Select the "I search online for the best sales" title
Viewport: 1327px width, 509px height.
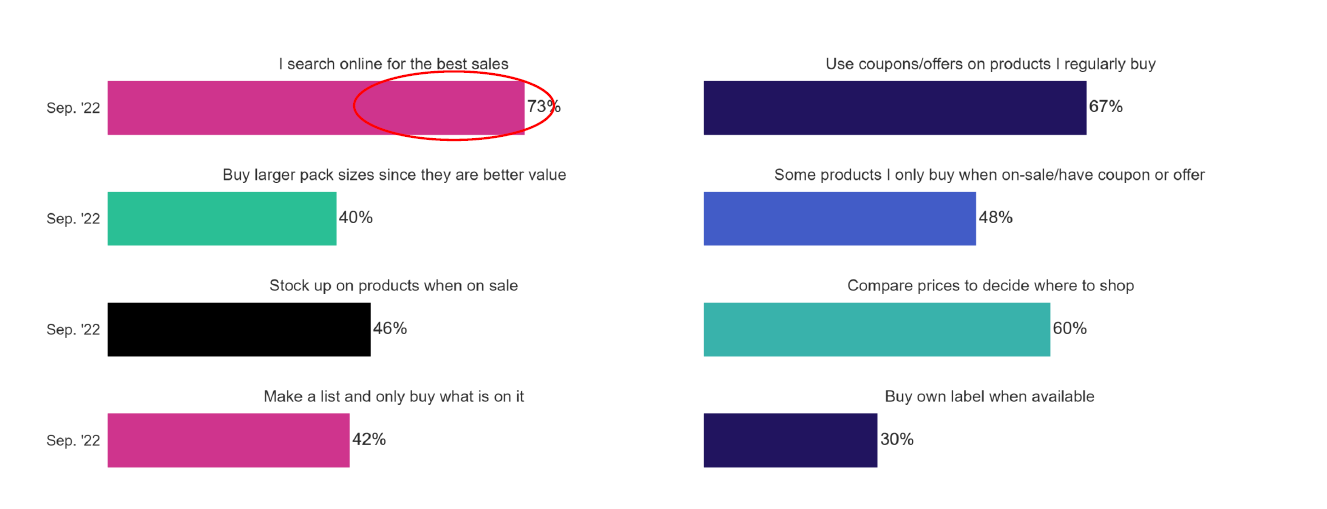pyautogui.click(x=393, y=64)
